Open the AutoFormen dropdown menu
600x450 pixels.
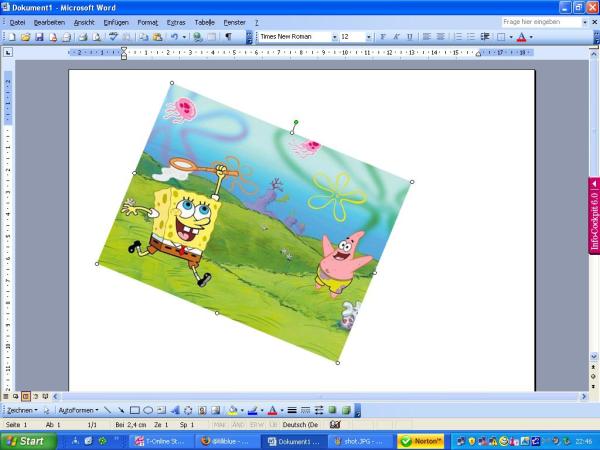point(78,410)
